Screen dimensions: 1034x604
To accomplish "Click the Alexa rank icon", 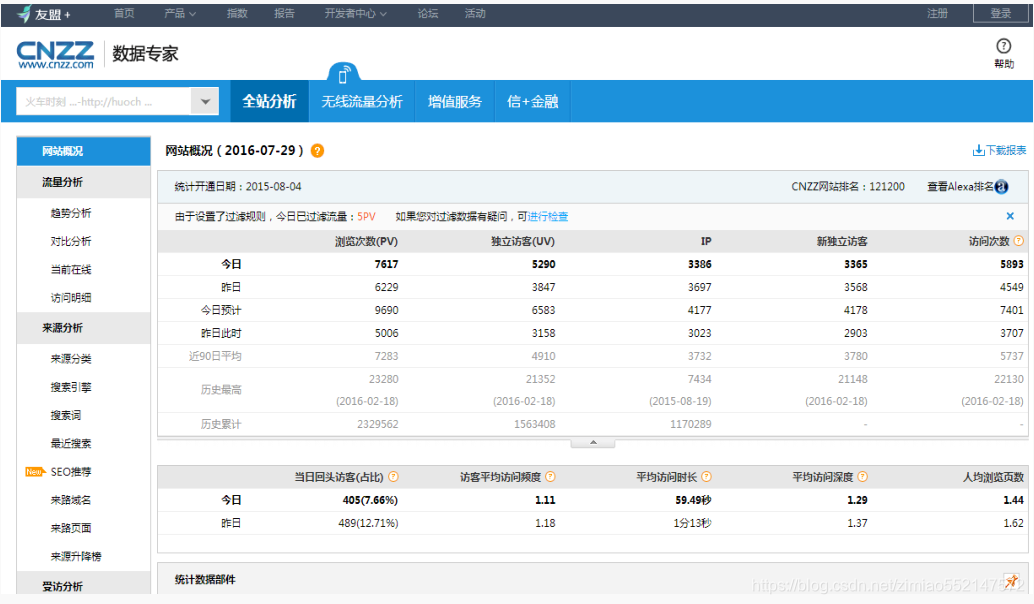I will pyautogui.click(x=1001, y=187).
